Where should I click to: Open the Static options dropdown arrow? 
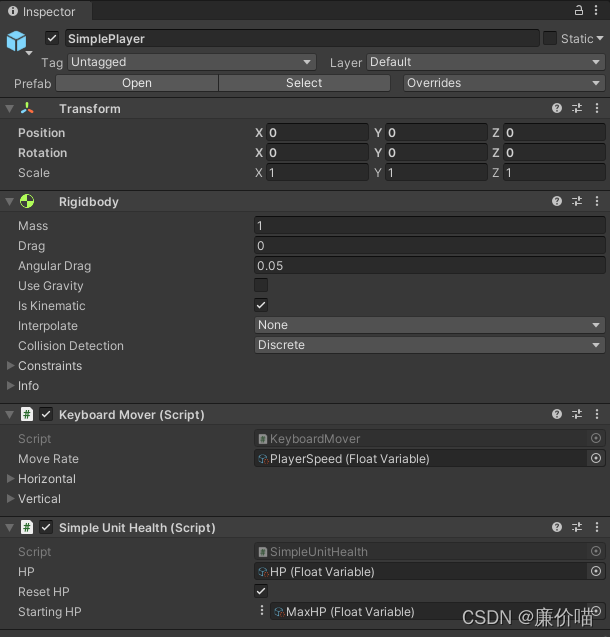tap(600, 38)
